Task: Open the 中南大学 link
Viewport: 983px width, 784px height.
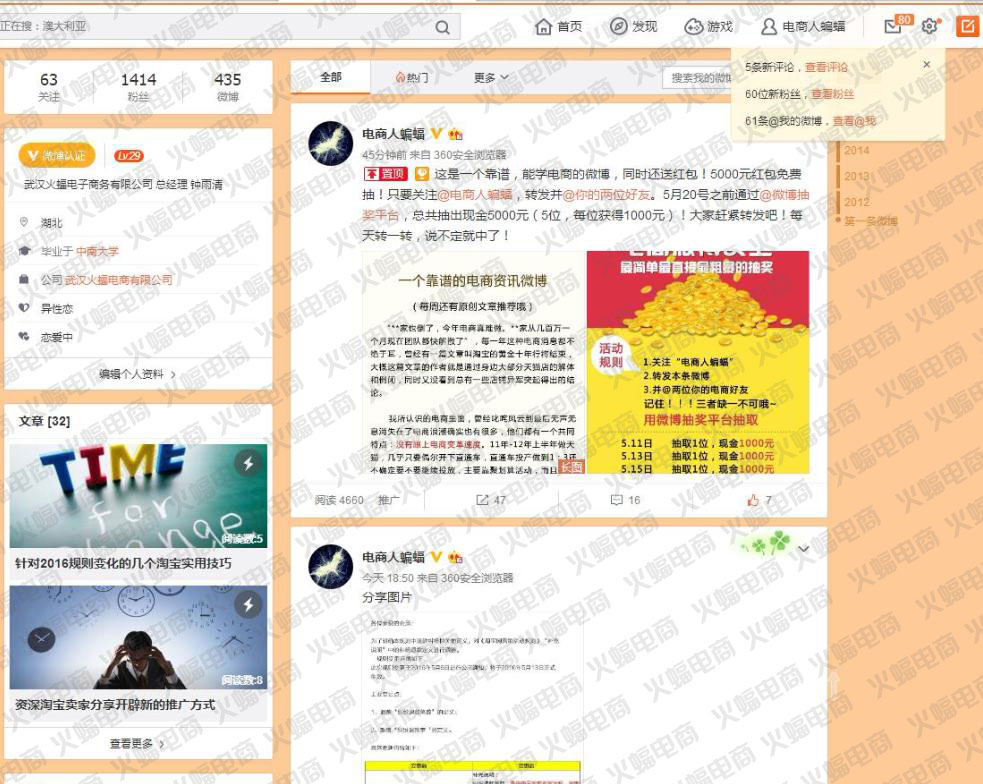Action: (97, 251)
